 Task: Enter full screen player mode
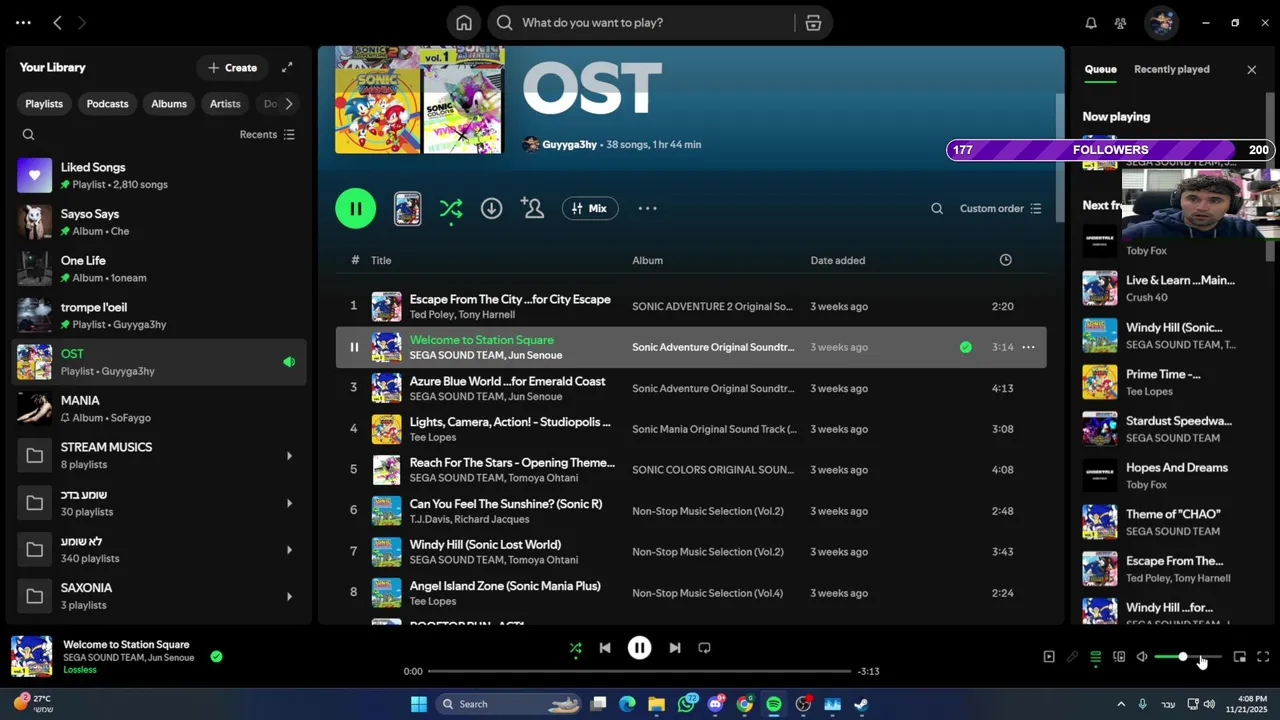point(1263,657)
